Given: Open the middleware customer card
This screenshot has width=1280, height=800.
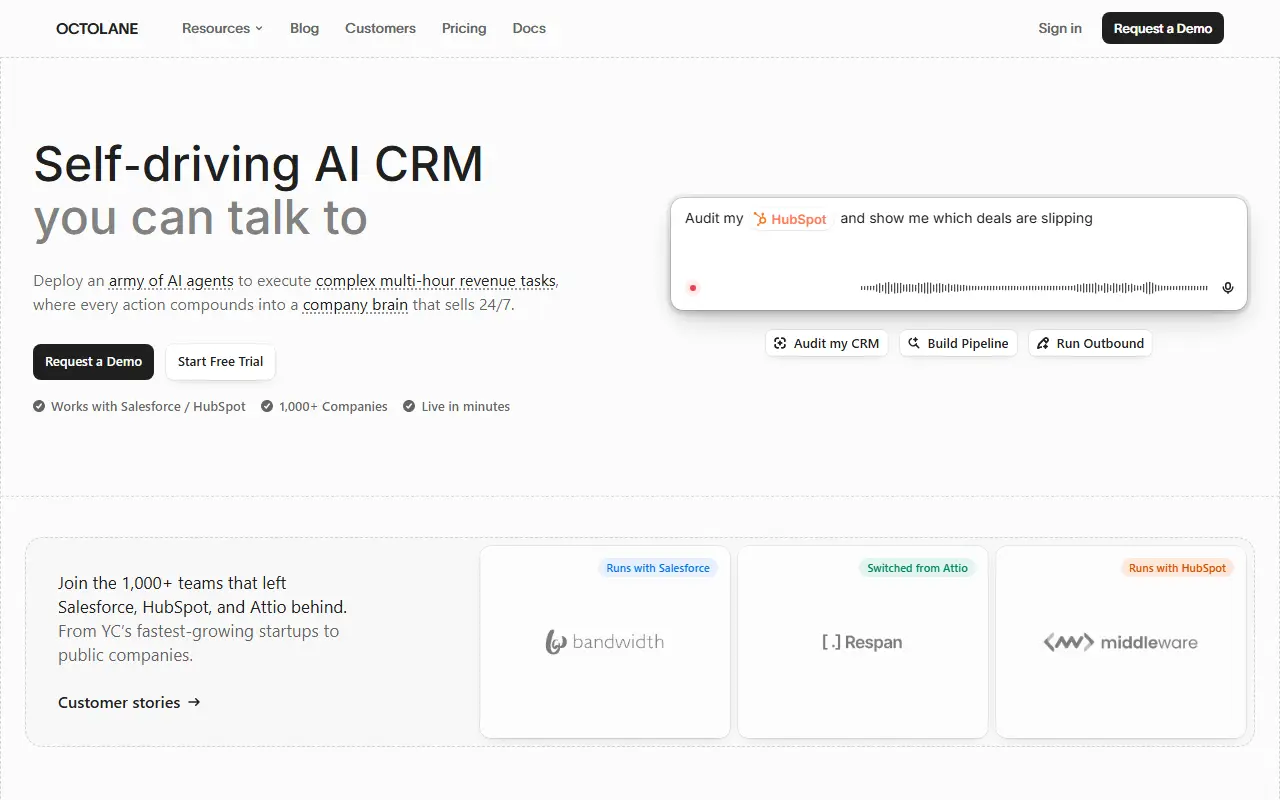Looking at the screenshot, I should point(1121,642).
